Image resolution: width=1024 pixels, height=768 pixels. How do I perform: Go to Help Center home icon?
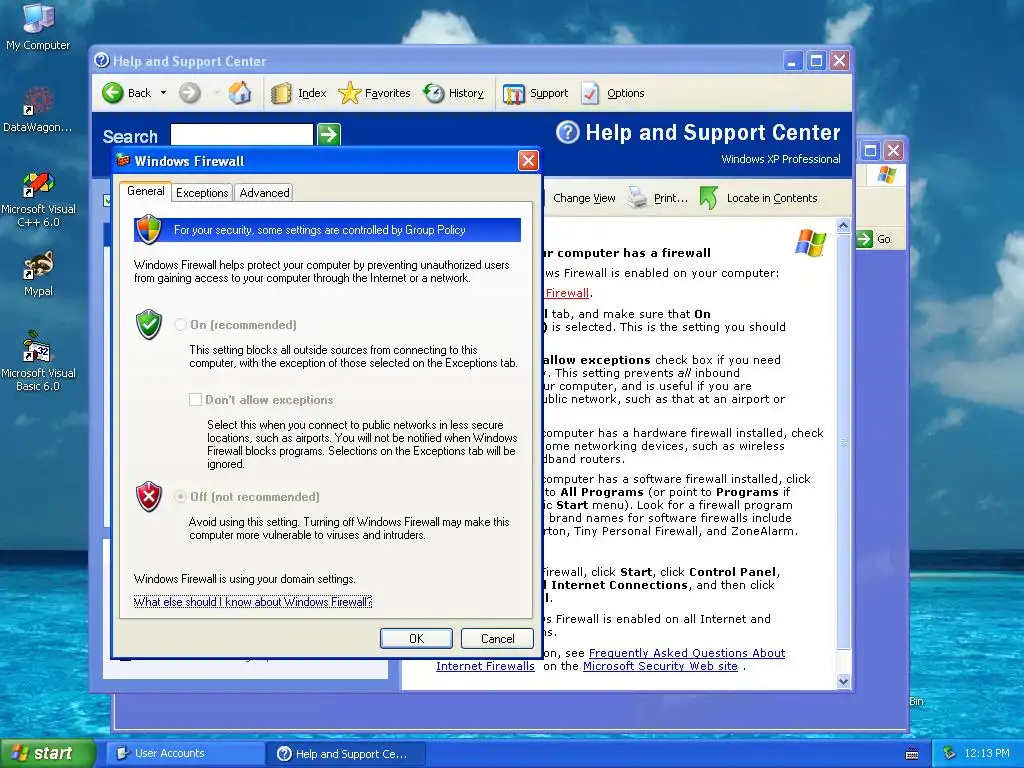[x=240, y=93]
